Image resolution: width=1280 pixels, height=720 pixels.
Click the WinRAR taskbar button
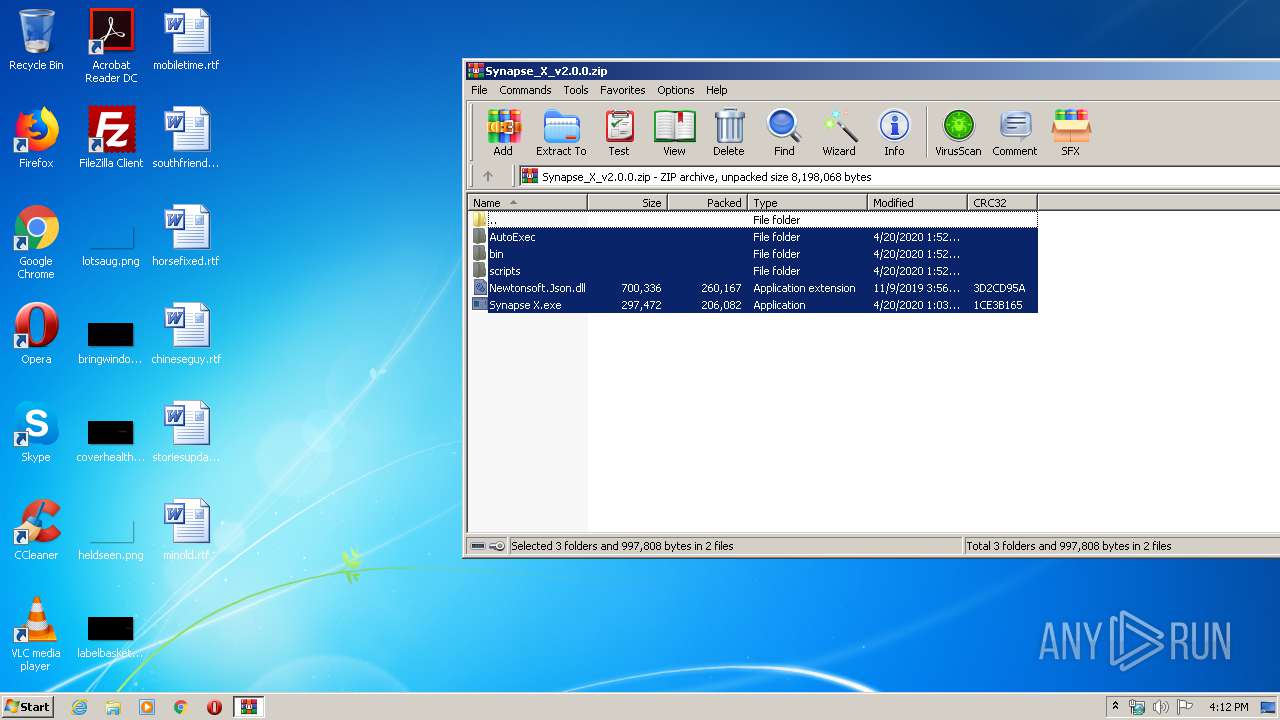pyautogui.click(x=248, y=707)
